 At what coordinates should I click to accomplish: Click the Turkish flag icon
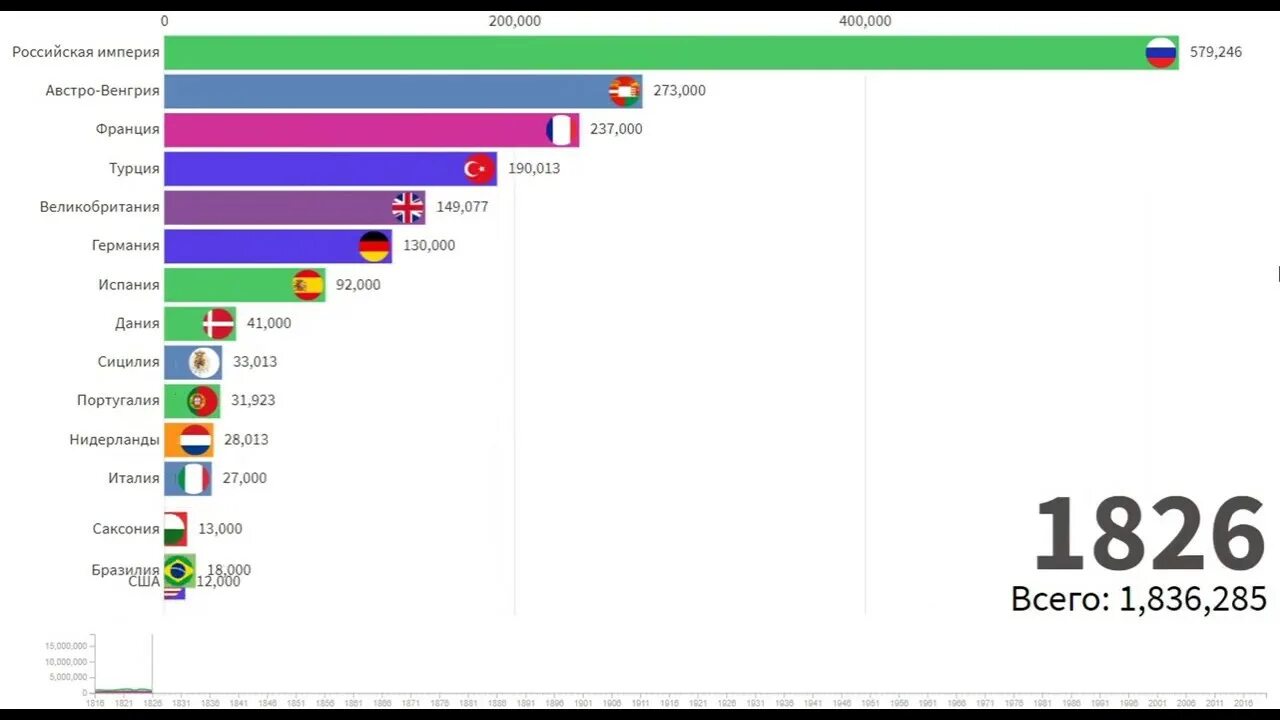479,169
